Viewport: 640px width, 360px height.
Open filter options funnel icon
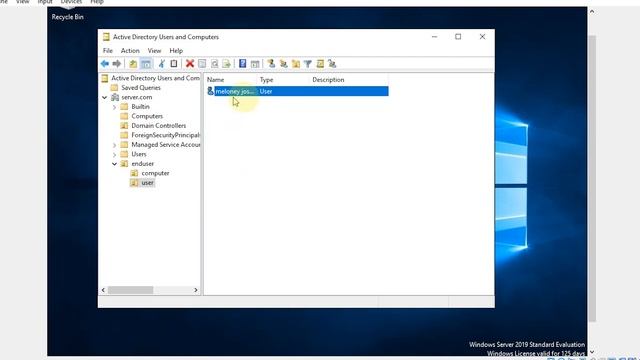coord(308,64)
